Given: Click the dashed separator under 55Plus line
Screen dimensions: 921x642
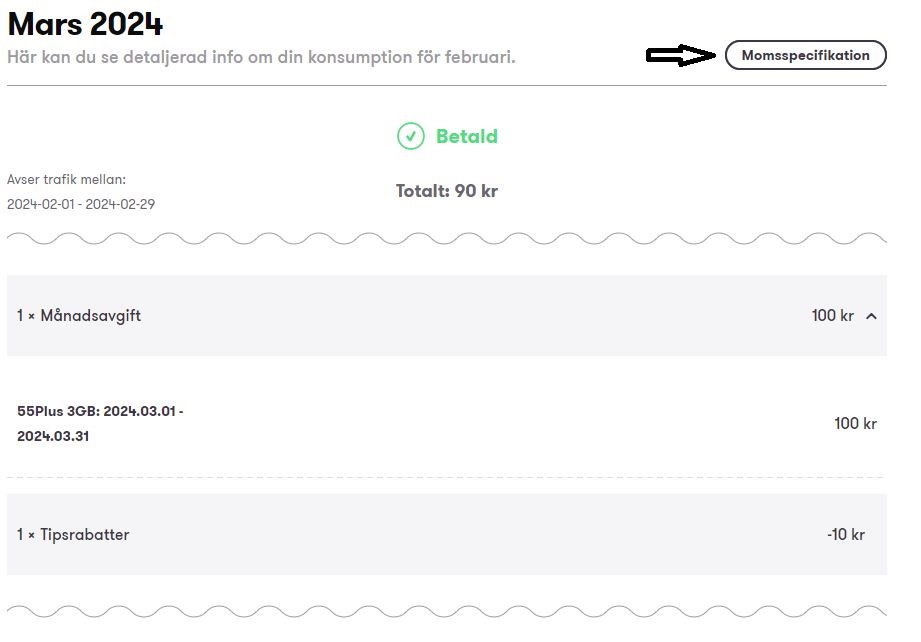Looking at the screenshot, I should (446, 478).
